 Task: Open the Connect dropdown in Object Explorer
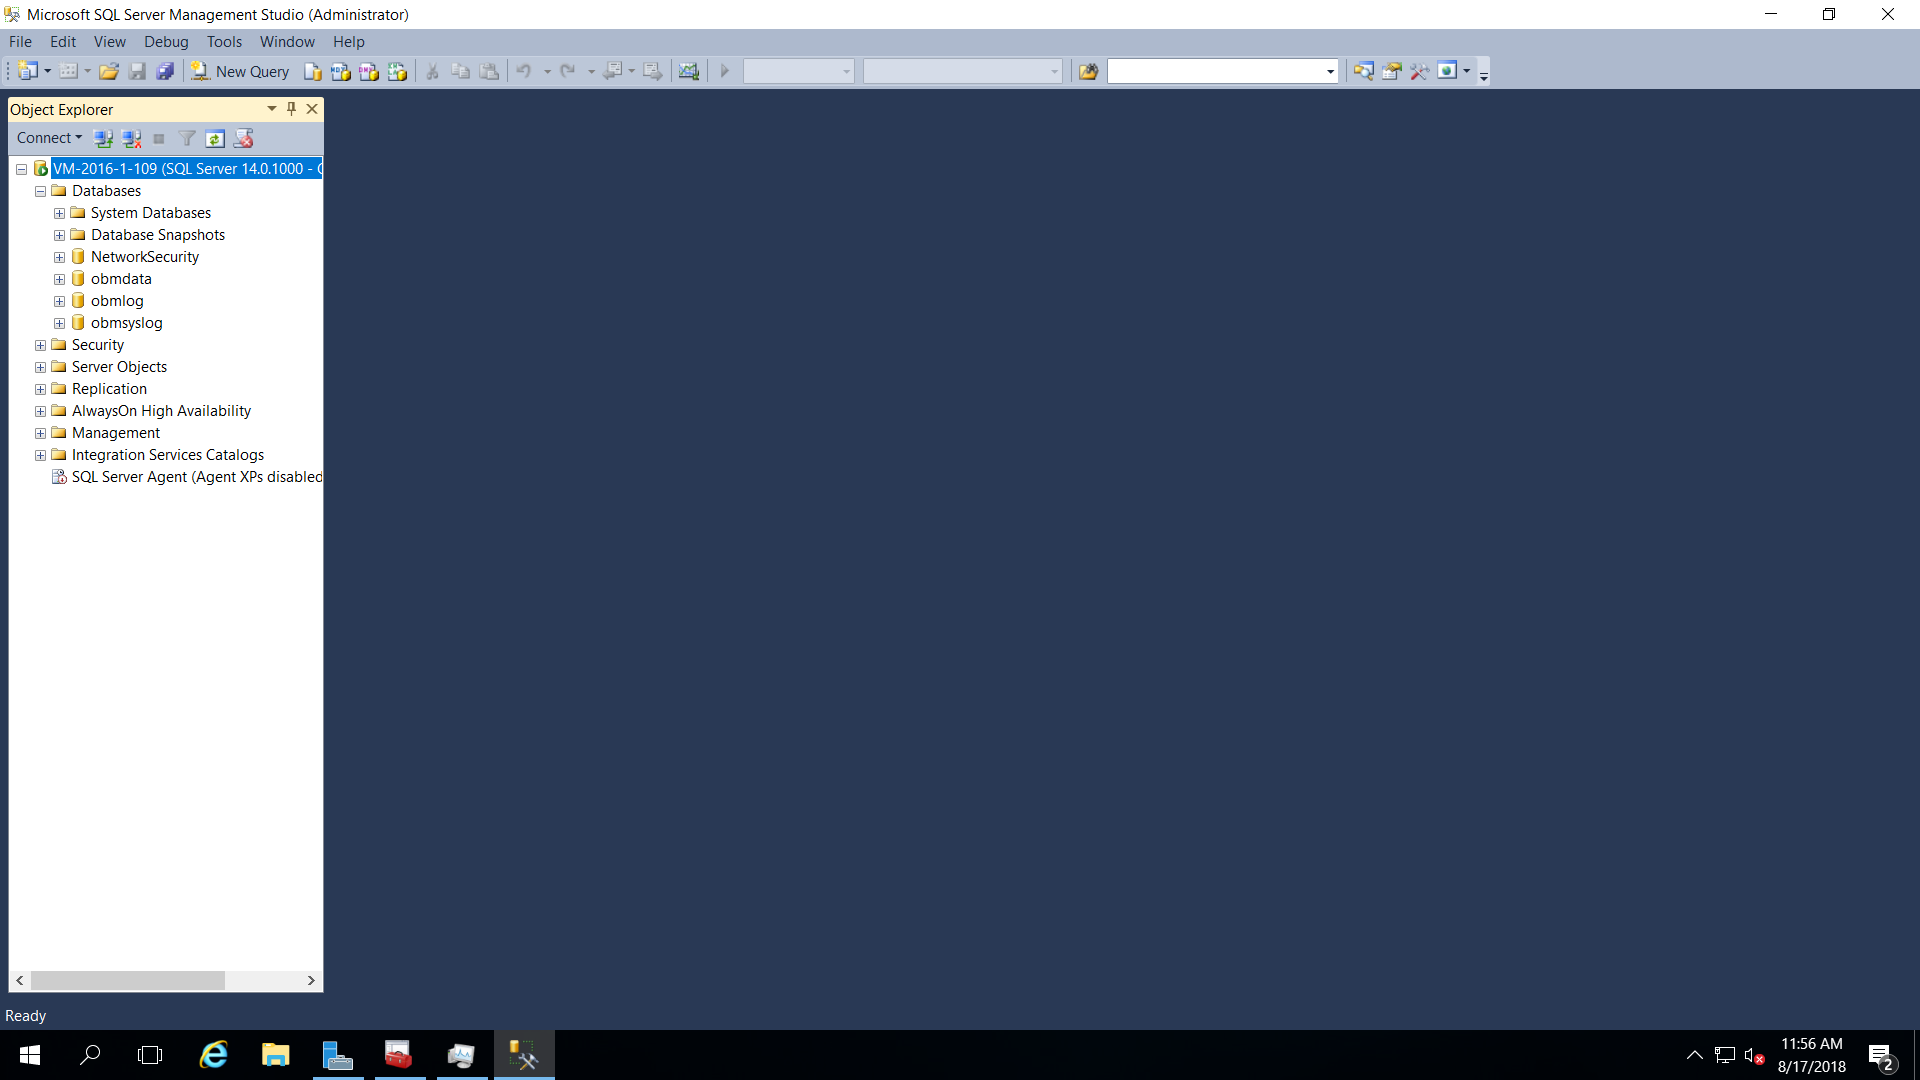click(x=49, y=138)
